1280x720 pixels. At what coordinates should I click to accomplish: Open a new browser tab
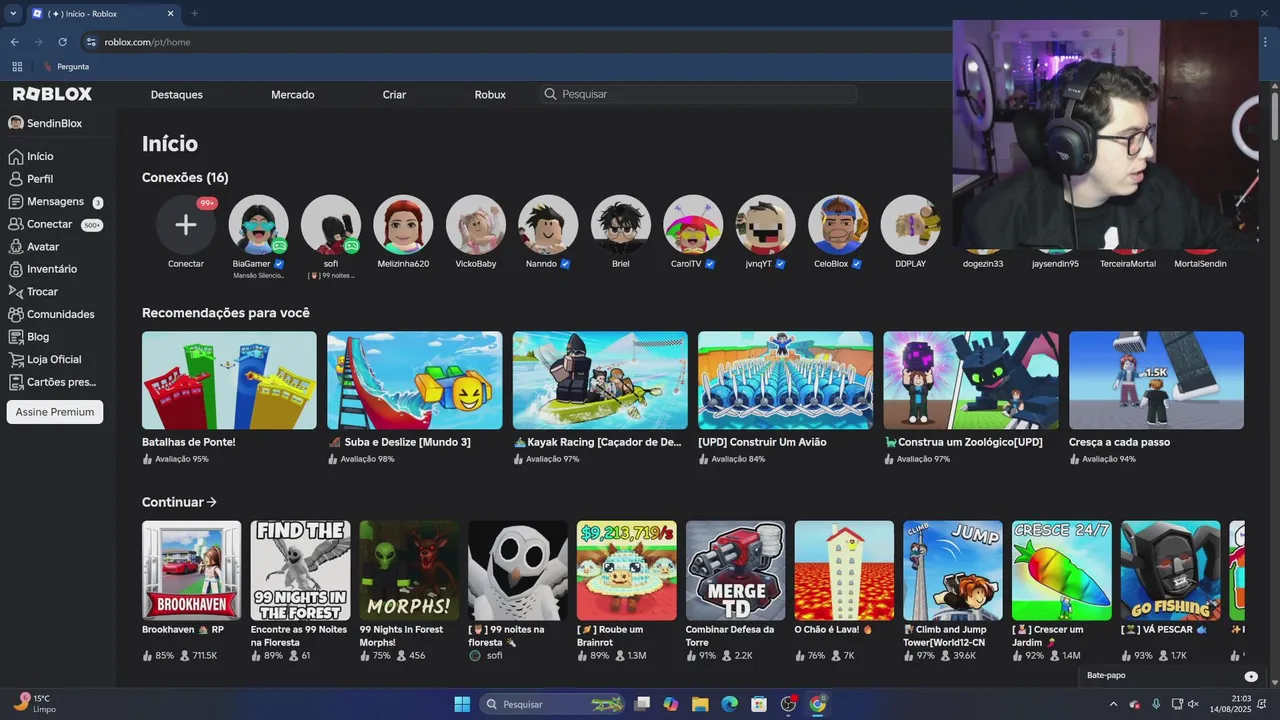[194, 13]
